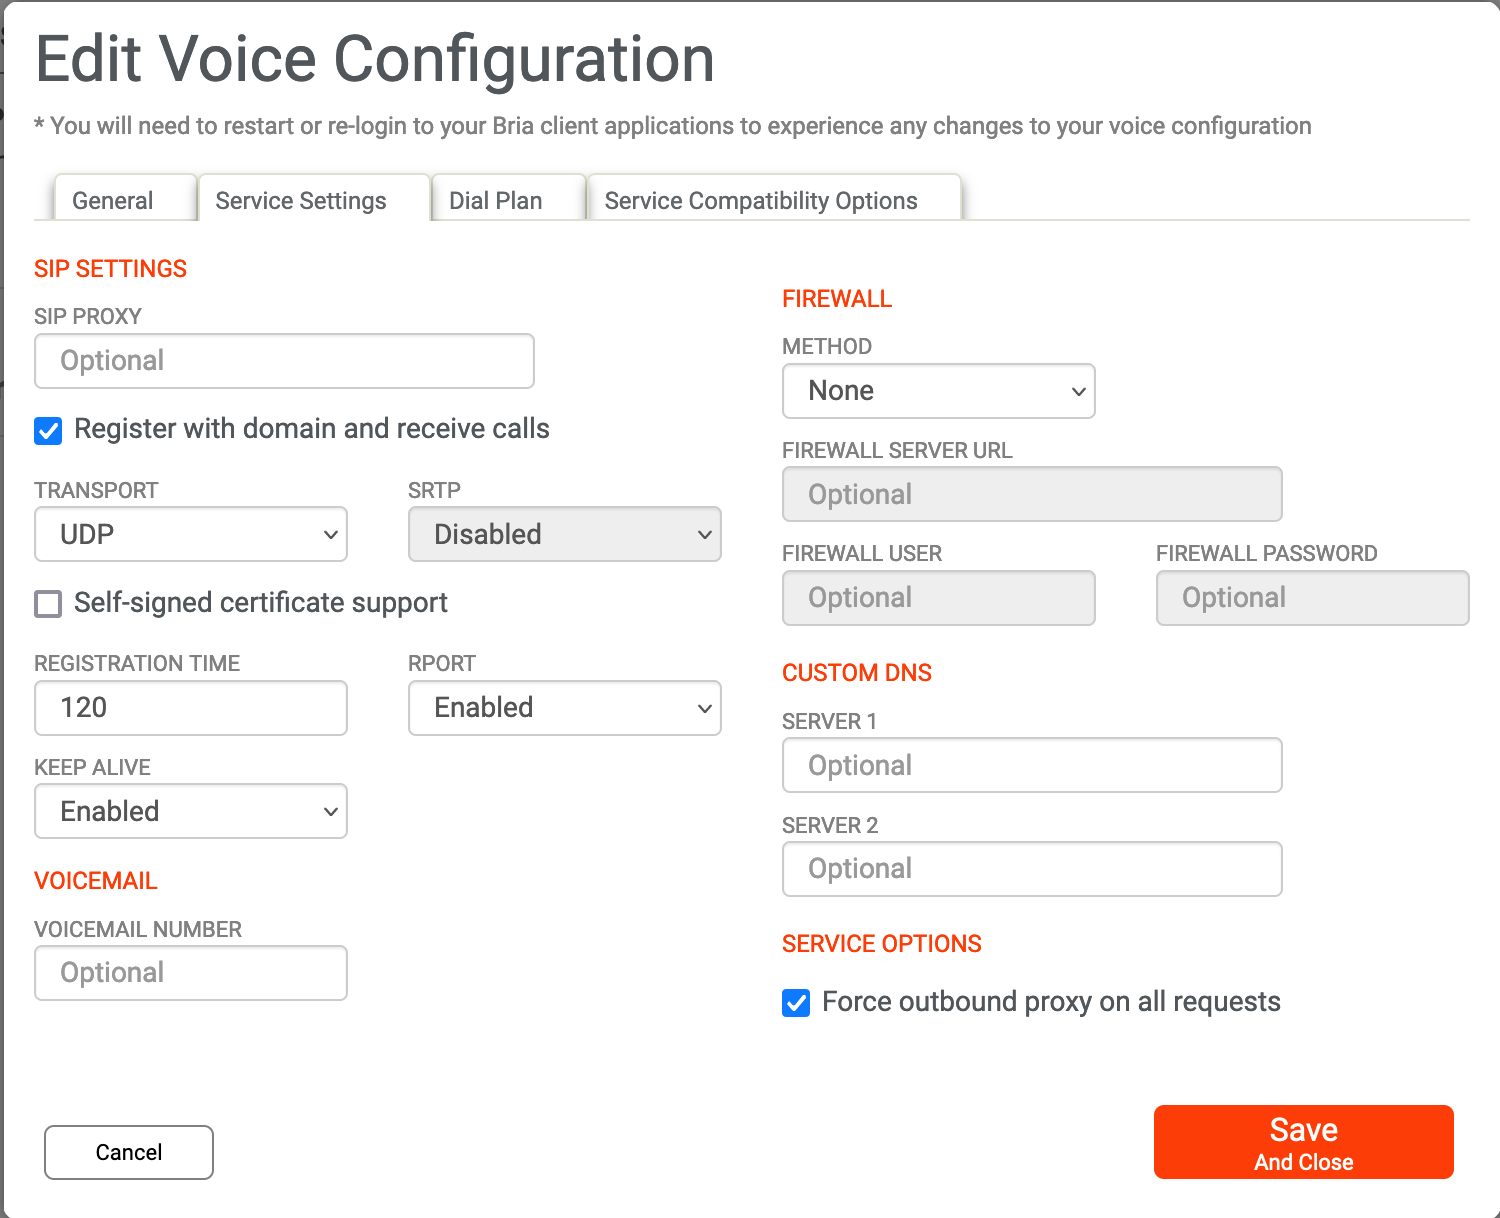Focus the Registration Time field
1500x1218 pixels.
pos(191,708)
